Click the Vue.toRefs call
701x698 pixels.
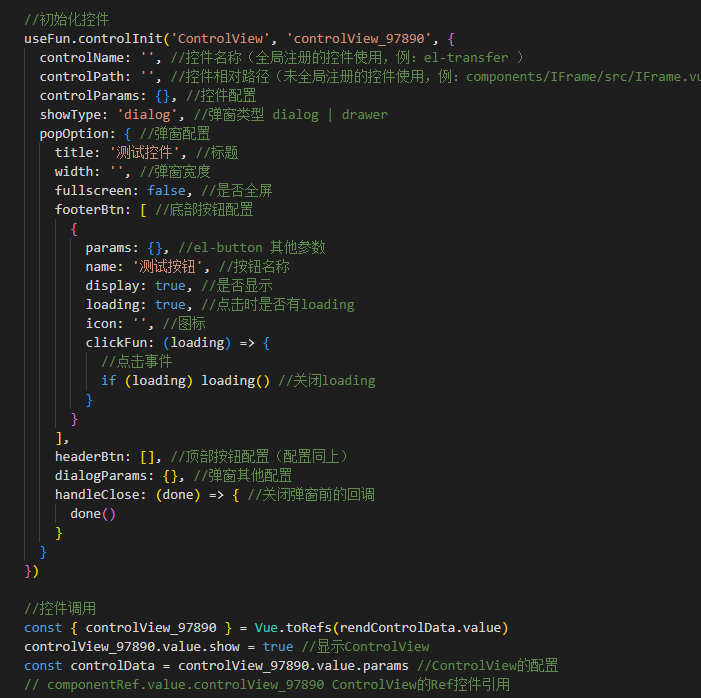pyautogui.click(x=293, y=627)
